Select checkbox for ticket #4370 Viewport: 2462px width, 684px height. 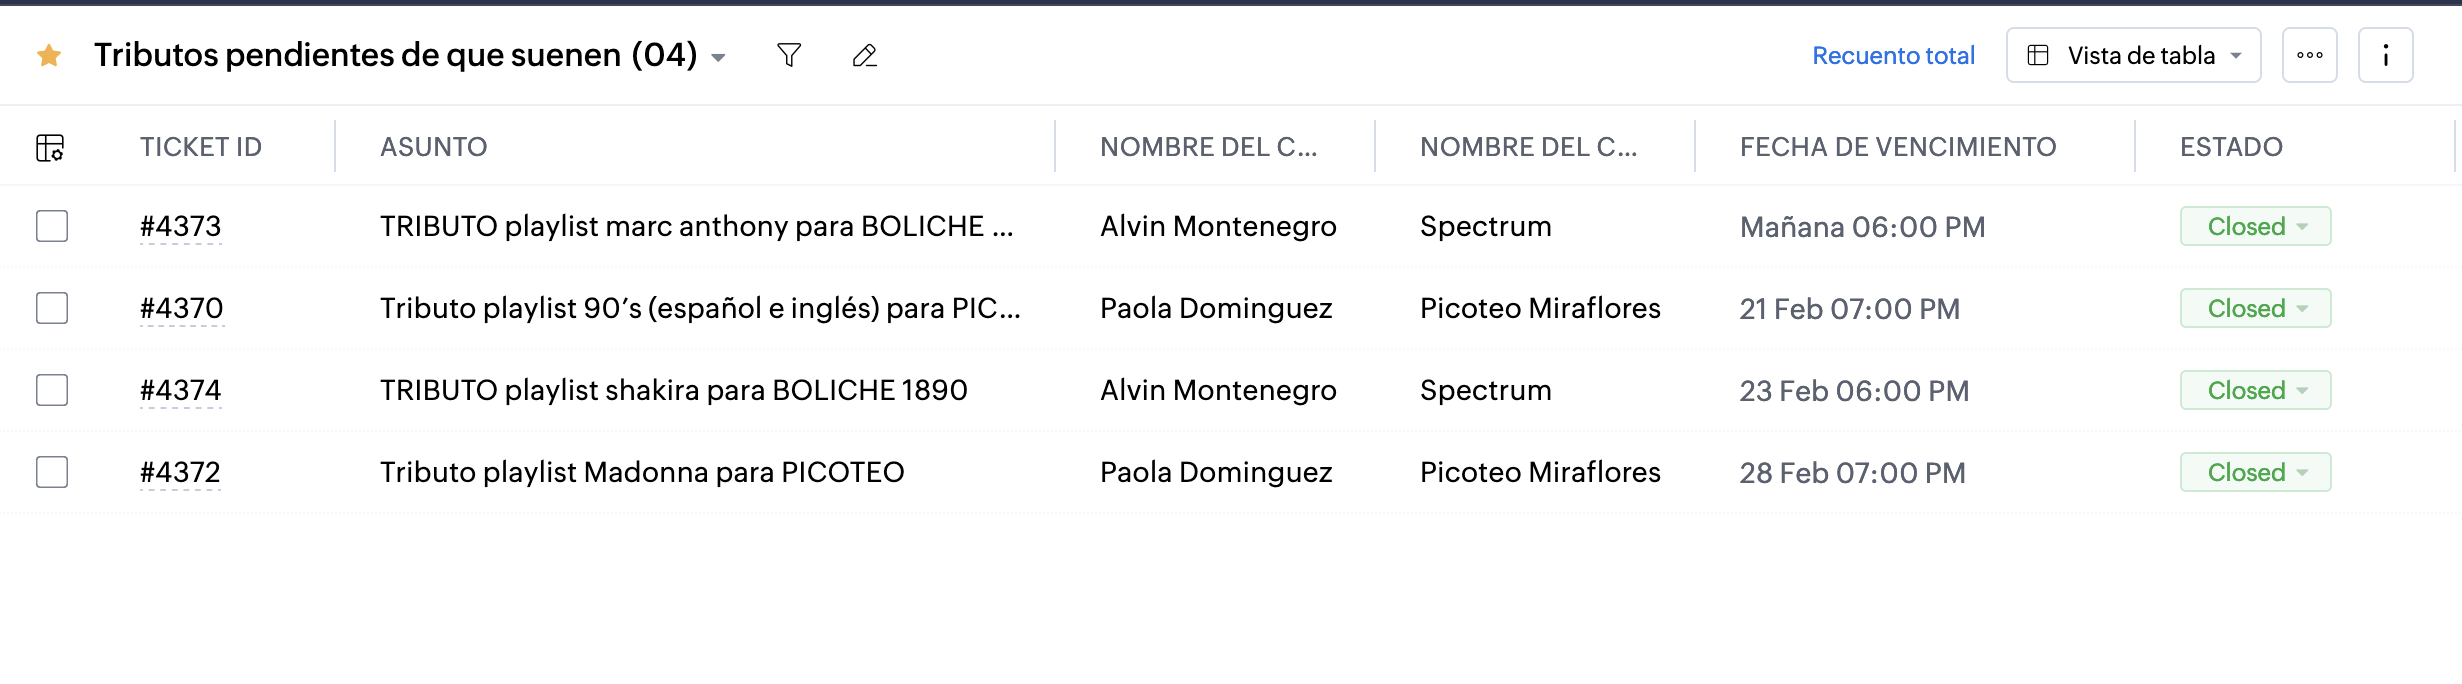click(x=52, y=308)
